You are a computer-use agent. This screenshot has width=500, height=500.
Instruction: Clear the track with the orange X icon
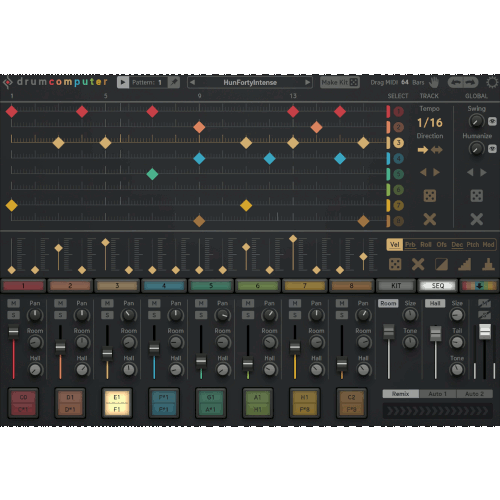coord(430,219)
